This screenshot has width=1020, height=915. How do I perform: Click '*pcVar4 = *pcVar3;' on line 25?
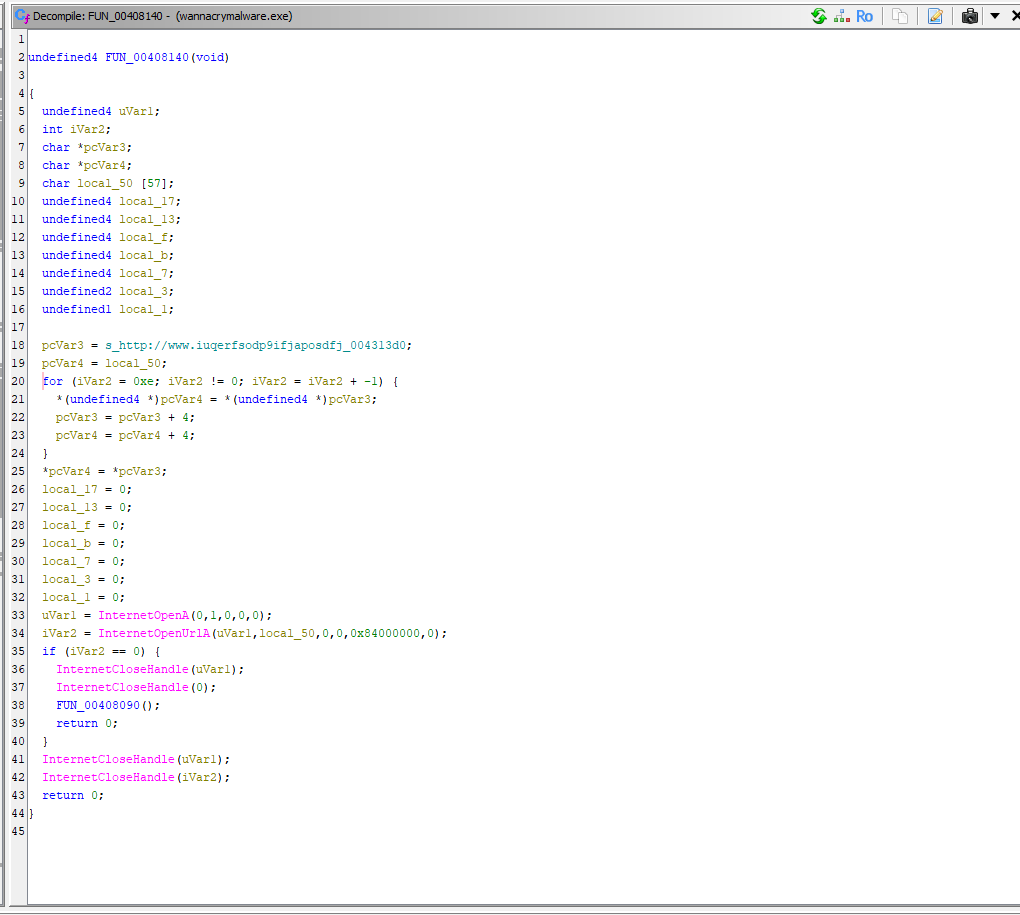point(104,471)
